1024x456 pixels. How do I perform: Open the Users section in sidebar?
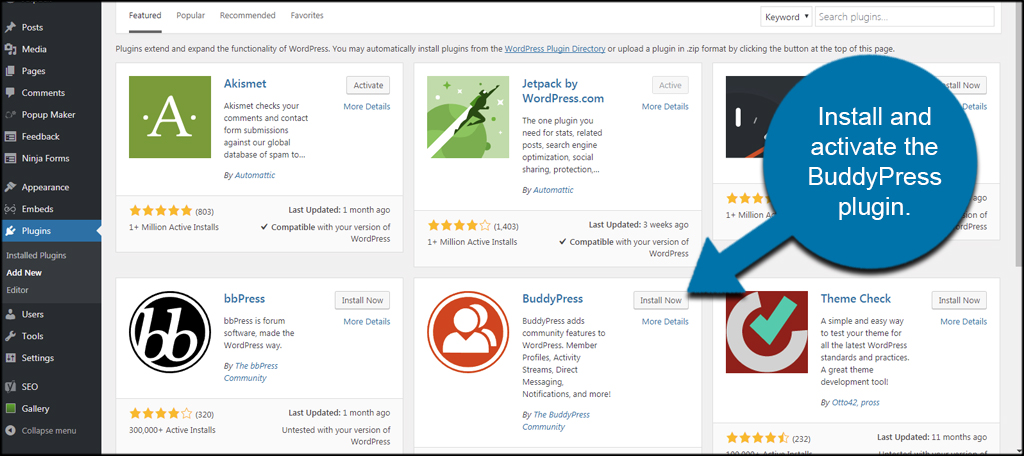pos(34,314)
